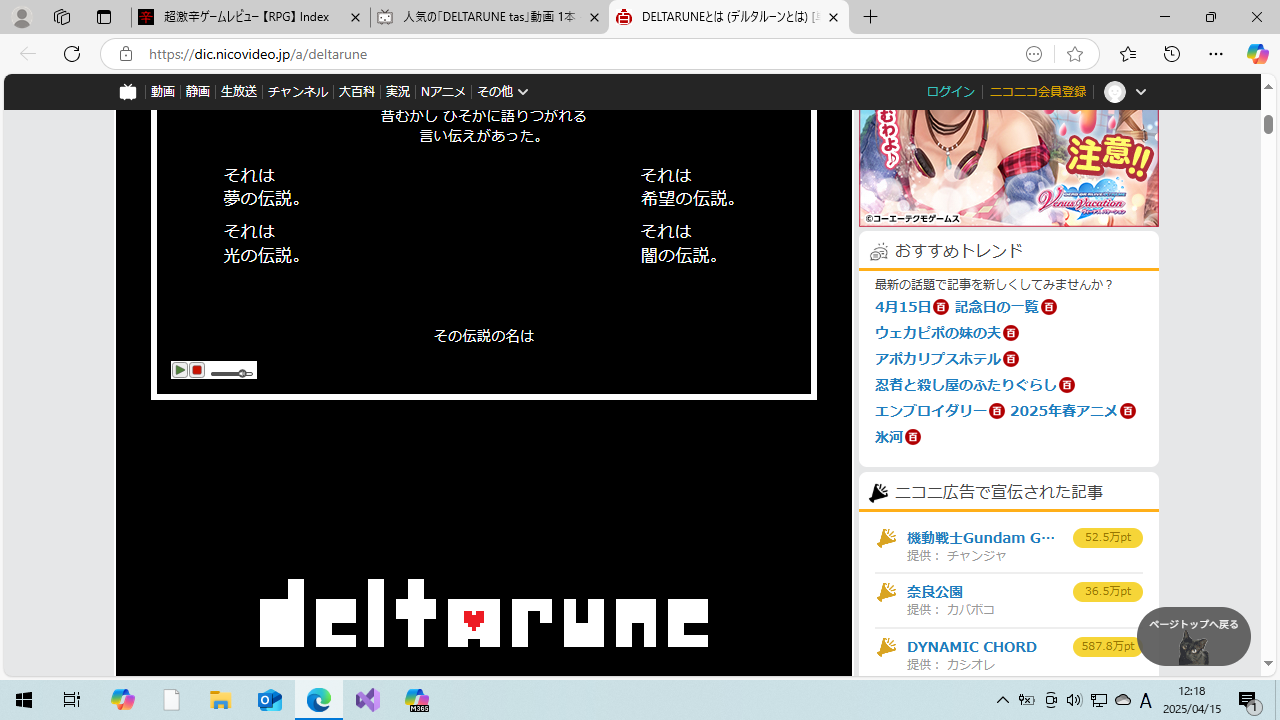
Task: Open the Copilot icon in Edge toolbar
Action: (x=1257, y=54)
